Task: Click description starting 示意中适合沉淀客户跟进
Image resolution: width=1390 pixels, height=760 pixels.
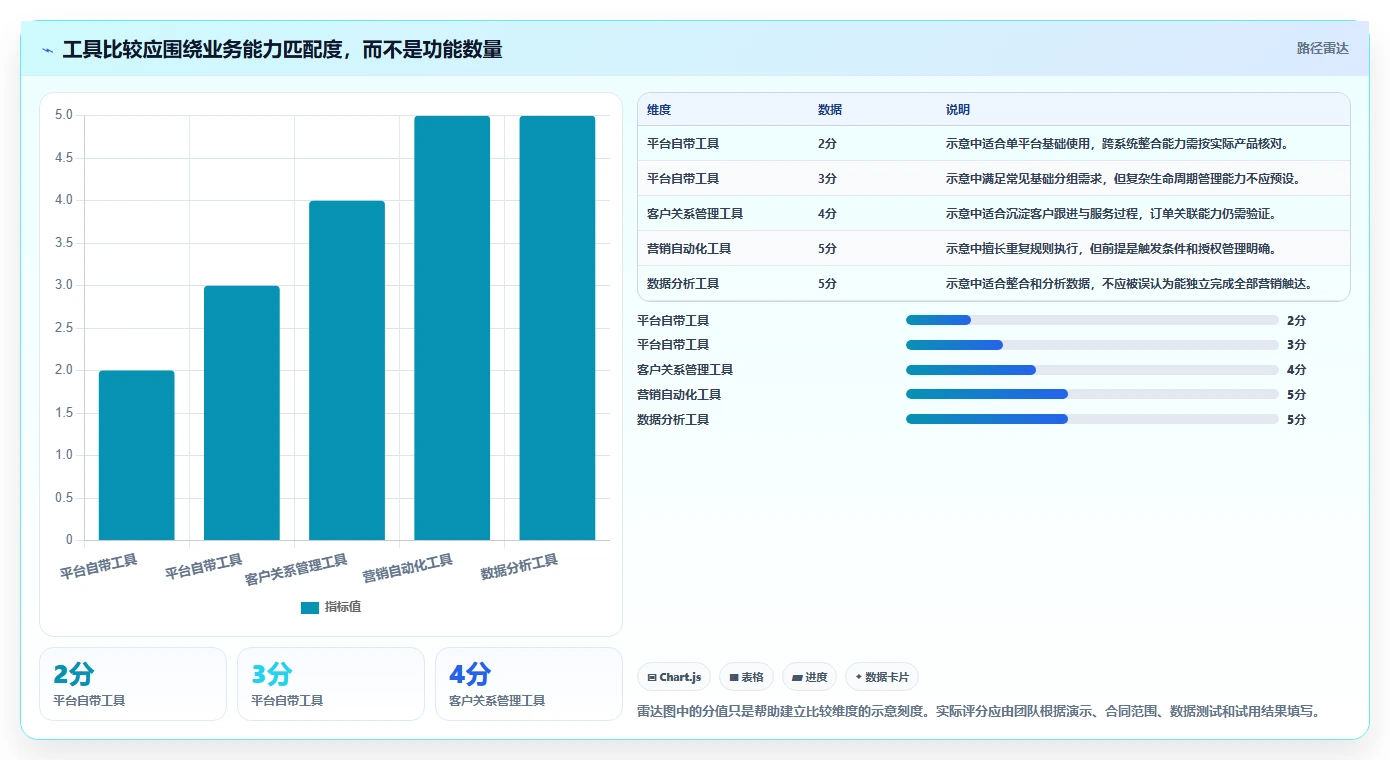Action: click(1111, 214)
